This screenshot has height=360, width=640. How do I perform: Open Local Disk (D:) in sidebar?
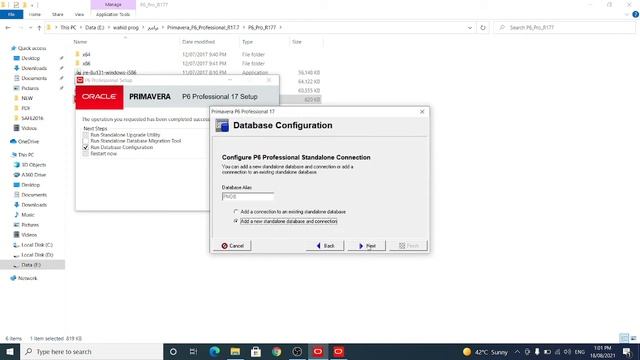pos(37,255)
